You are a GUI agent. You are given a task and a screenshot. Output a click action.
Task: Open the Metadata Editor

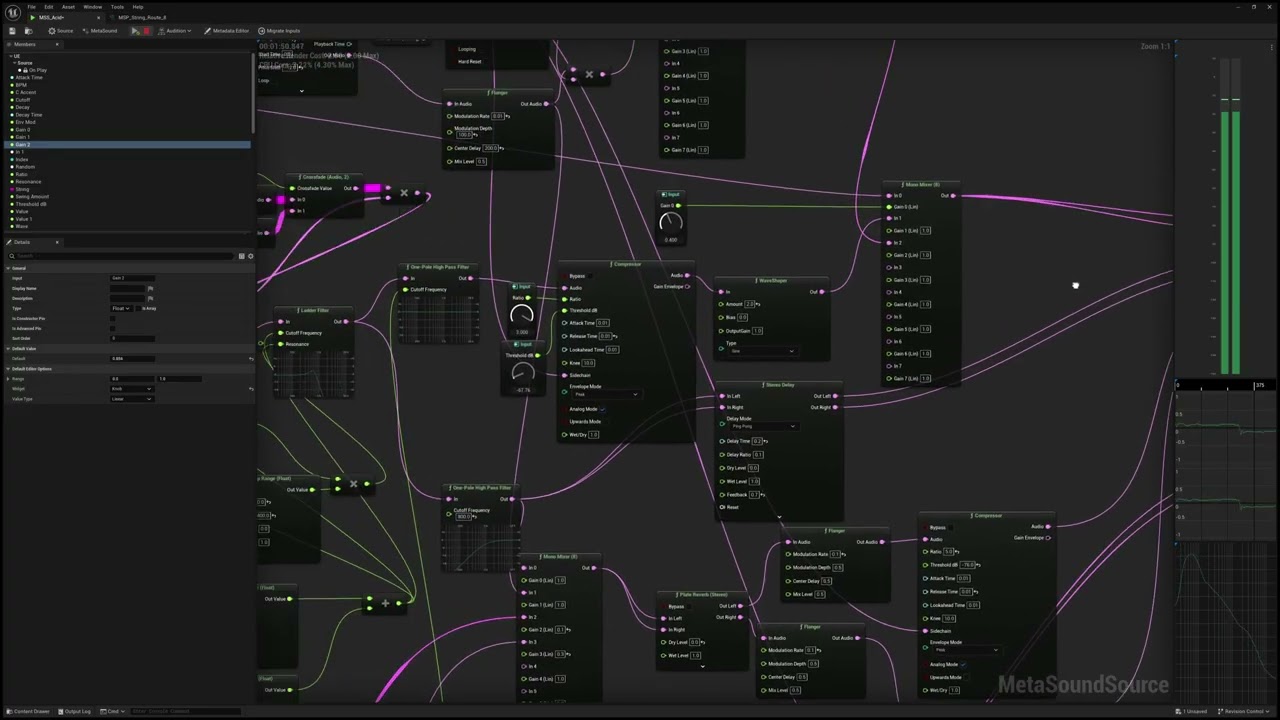coord(227,31)
